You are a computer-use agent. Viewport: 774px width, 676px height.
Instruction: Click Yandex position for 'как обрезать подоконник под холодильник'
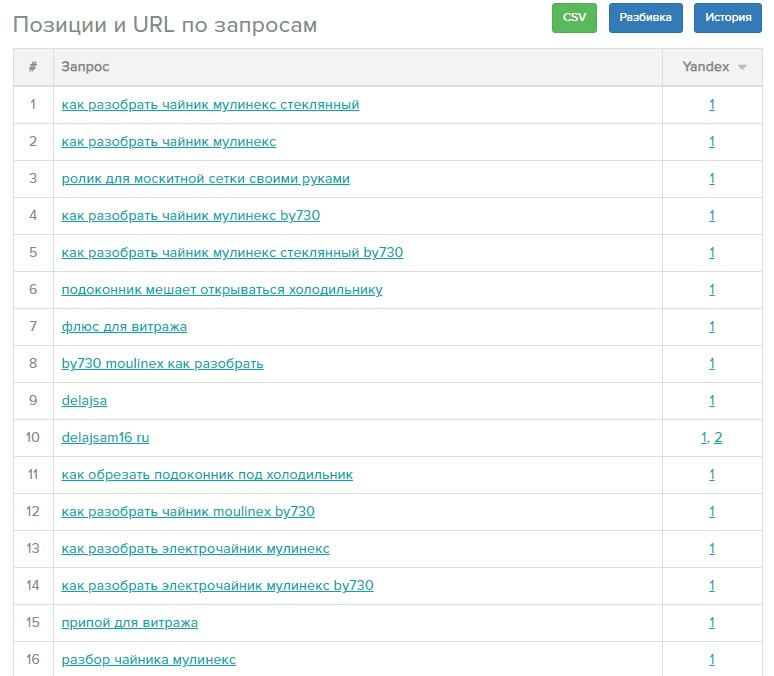click(712, 475)
